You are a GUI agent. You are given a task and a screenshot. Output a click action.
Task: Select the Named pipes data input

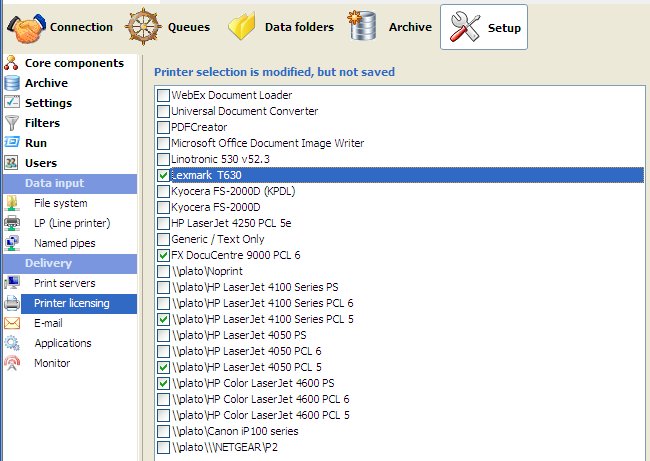click(x=67, y=243)
